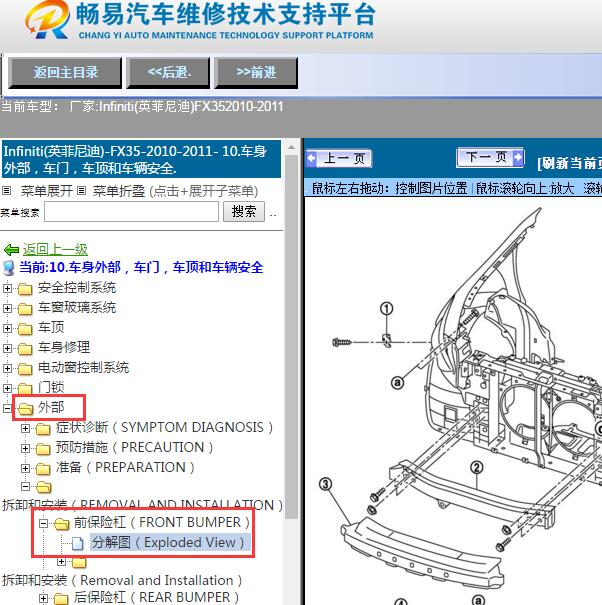The height and width of the screenshot is (605, 602).
Task: Click the 刷新当前页 refresh link
Action: point(570,164)
